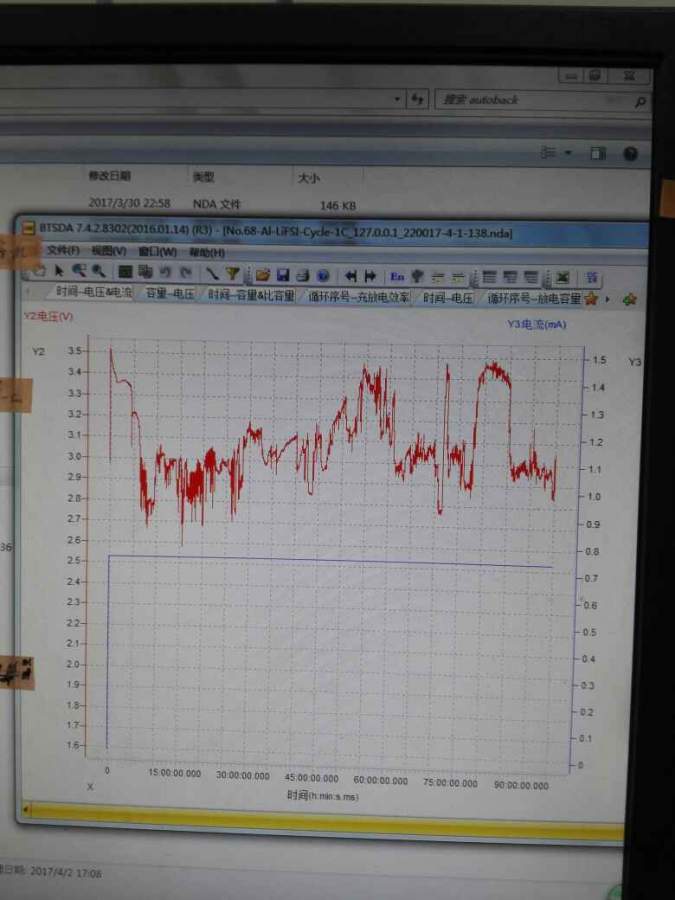Open the yellow funnel filter tool
Image resolution: width=675 pixels, height=900 pixels.
[232, 273]
